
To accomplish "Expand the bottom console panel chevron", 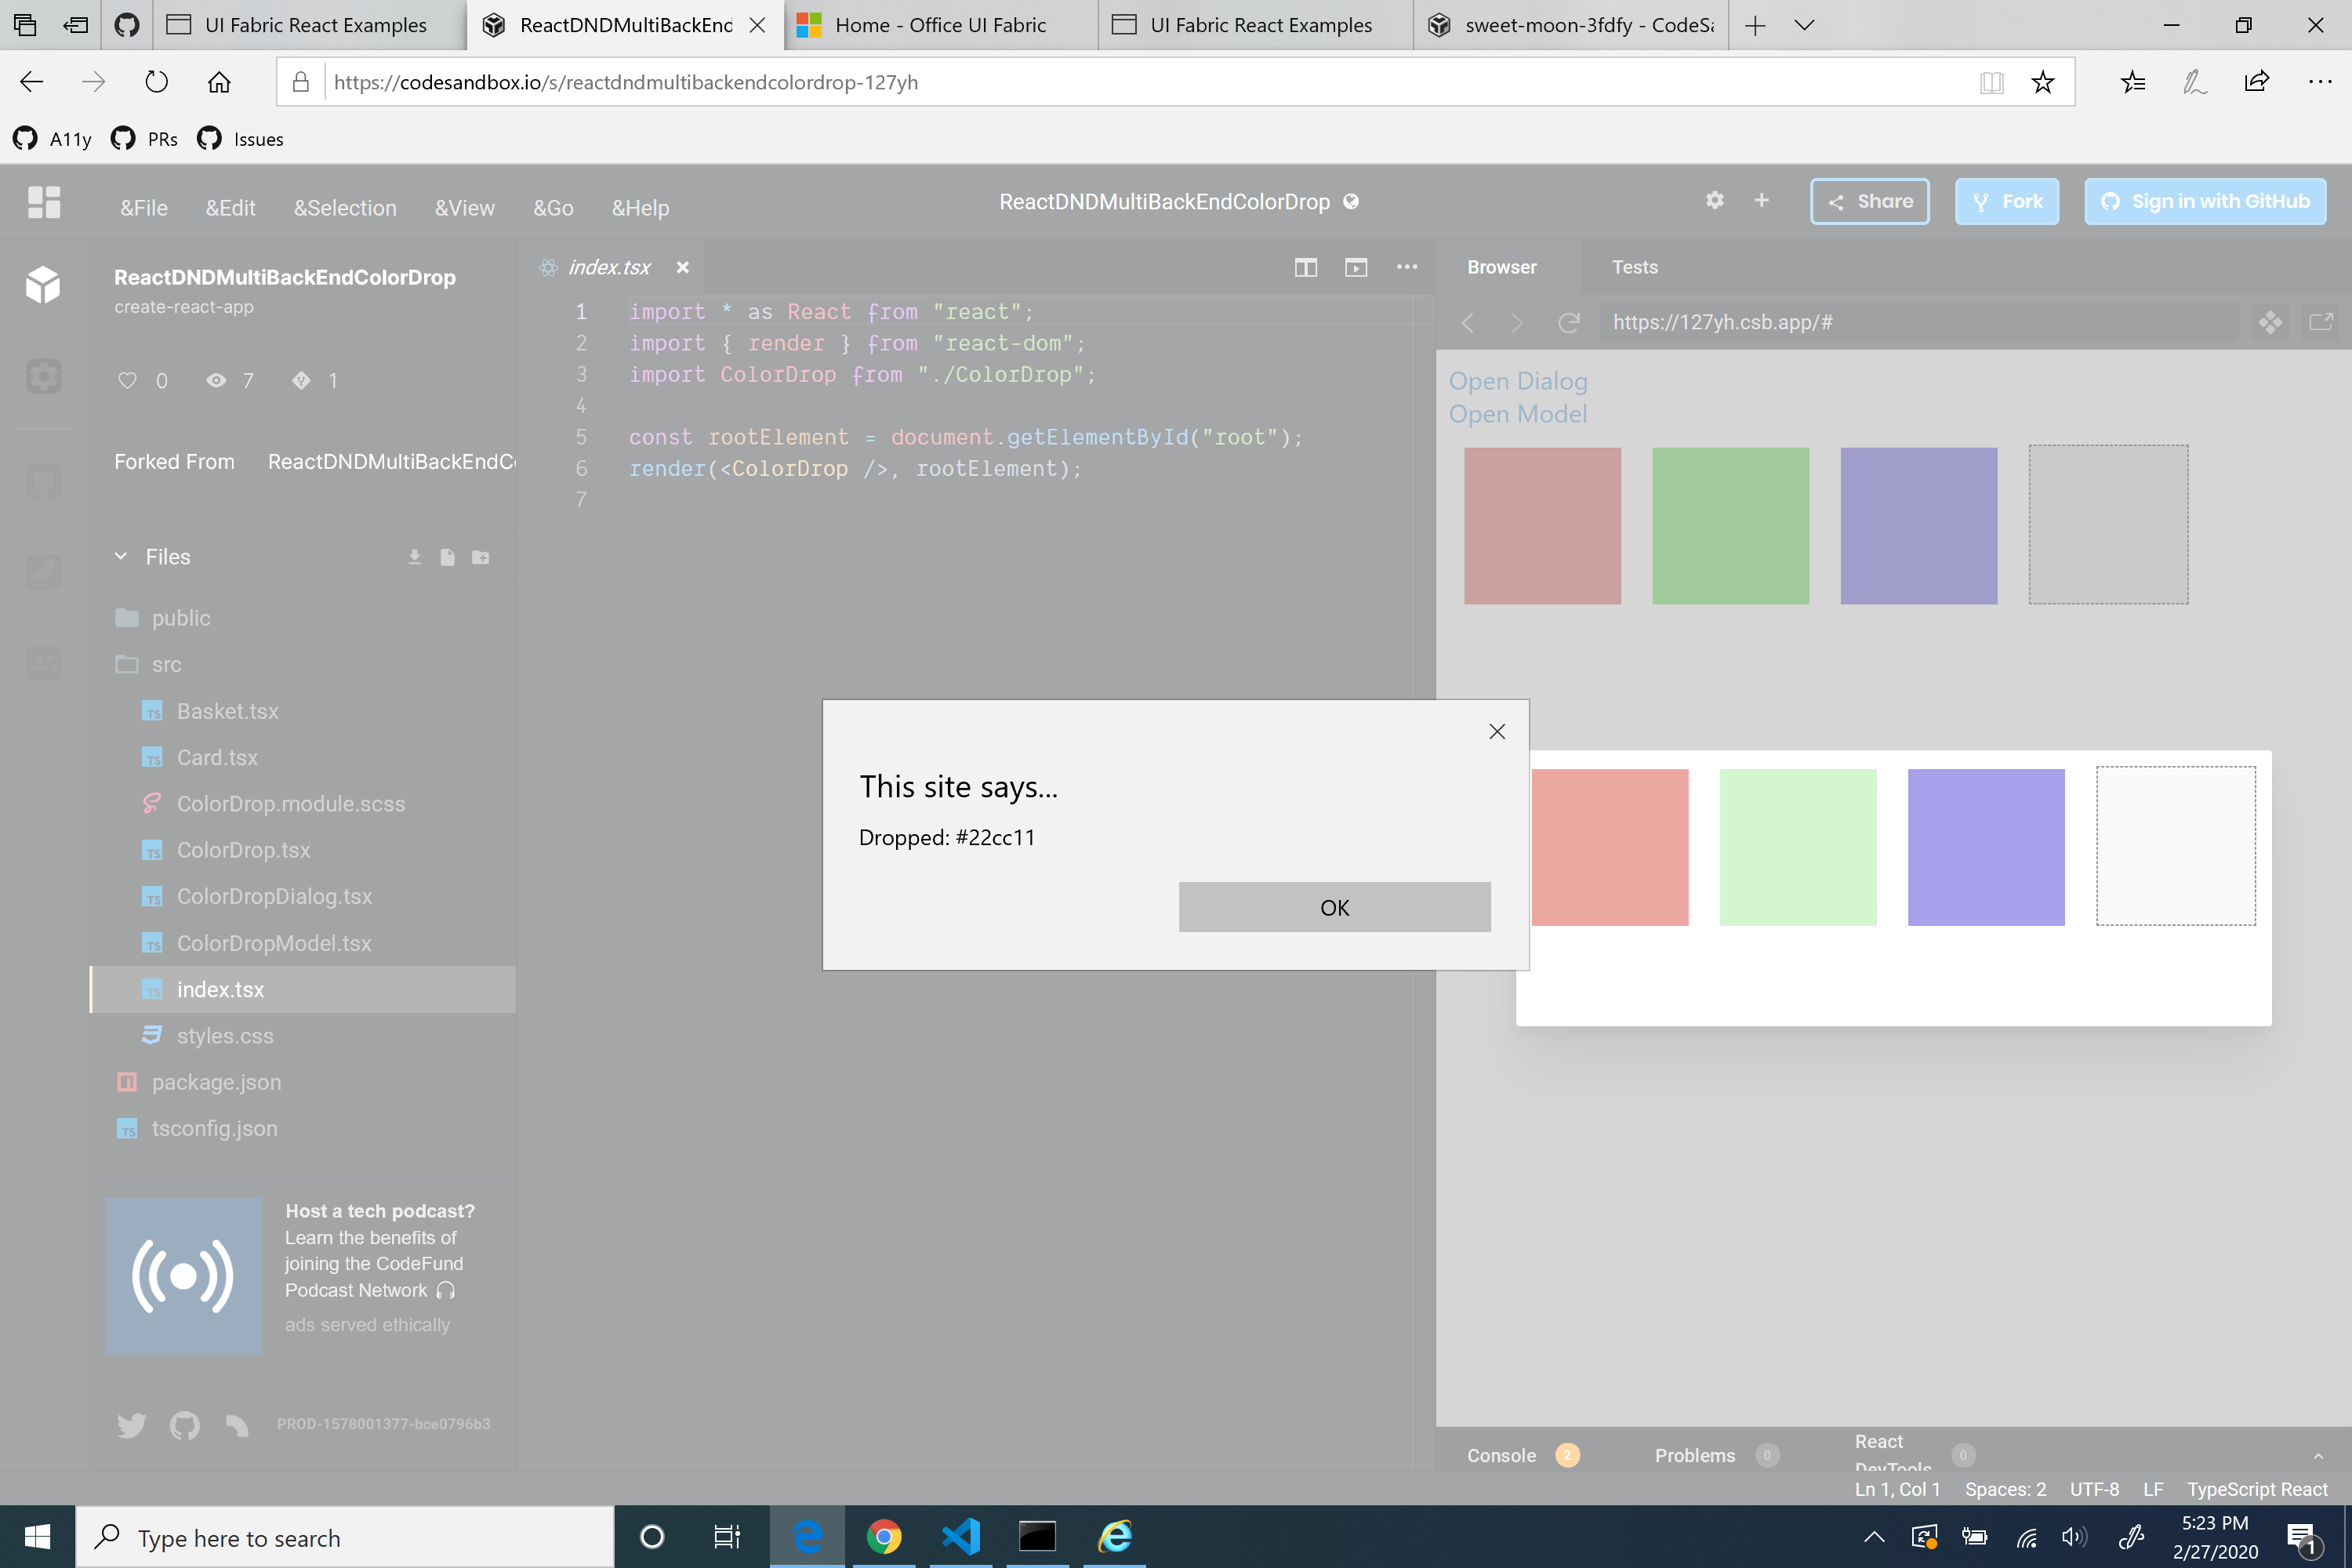I will 2318,1455.
